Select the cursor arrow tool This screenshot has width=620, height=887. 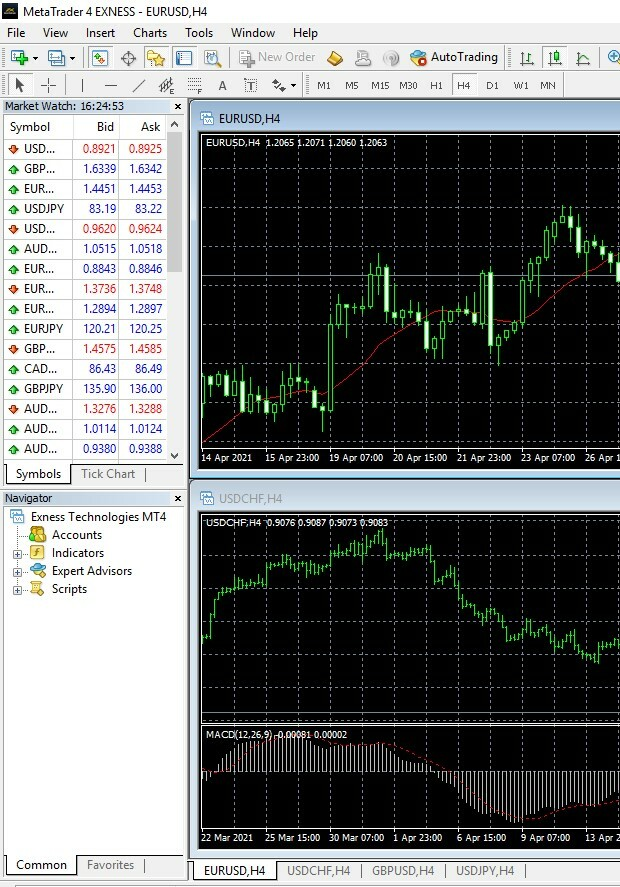click(20, 85)
